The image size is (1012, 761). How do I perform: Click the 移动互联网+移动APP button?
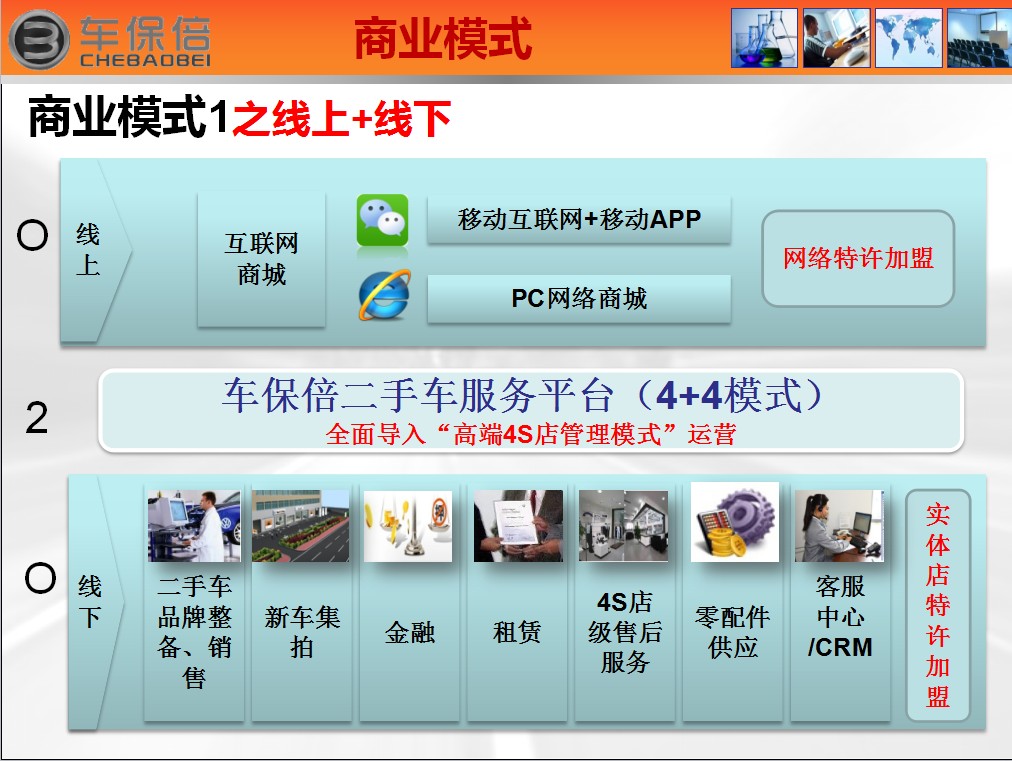point(577,220)
